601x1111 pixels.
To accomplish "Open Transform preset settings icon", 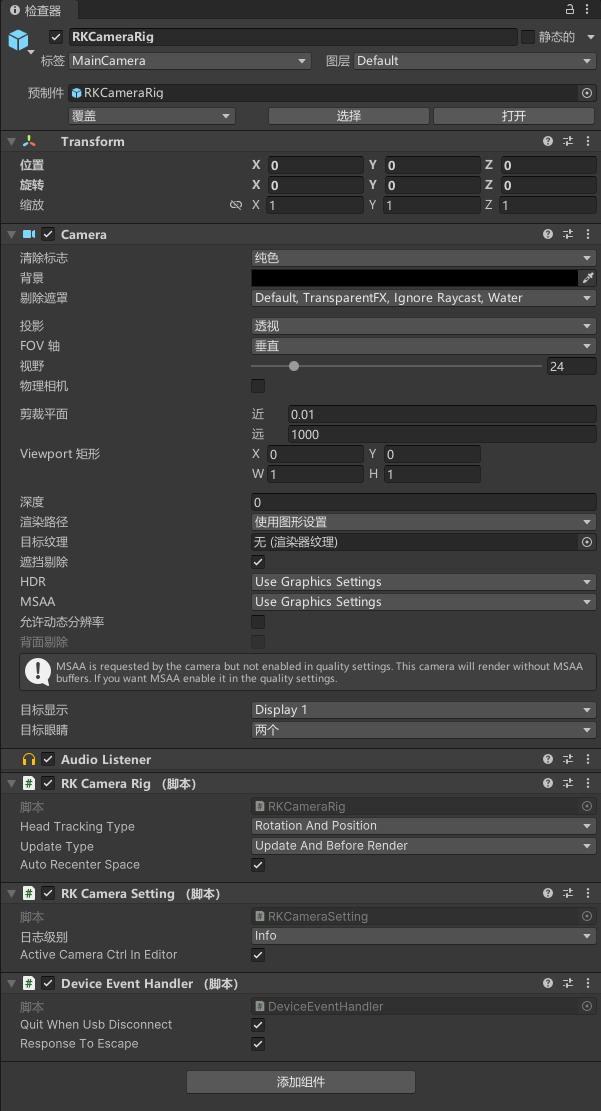I will (568, 141).
